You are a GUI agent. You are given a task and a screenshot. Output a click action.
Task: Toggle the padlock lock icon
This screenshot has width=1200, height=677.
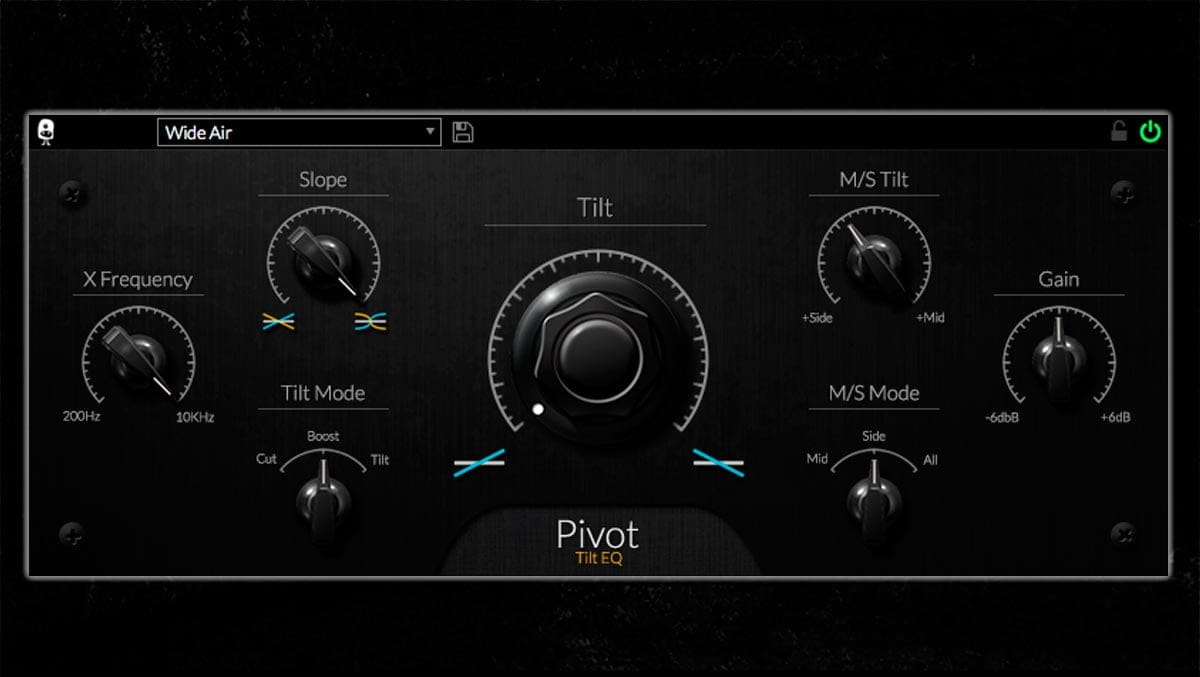point(1119,131)
